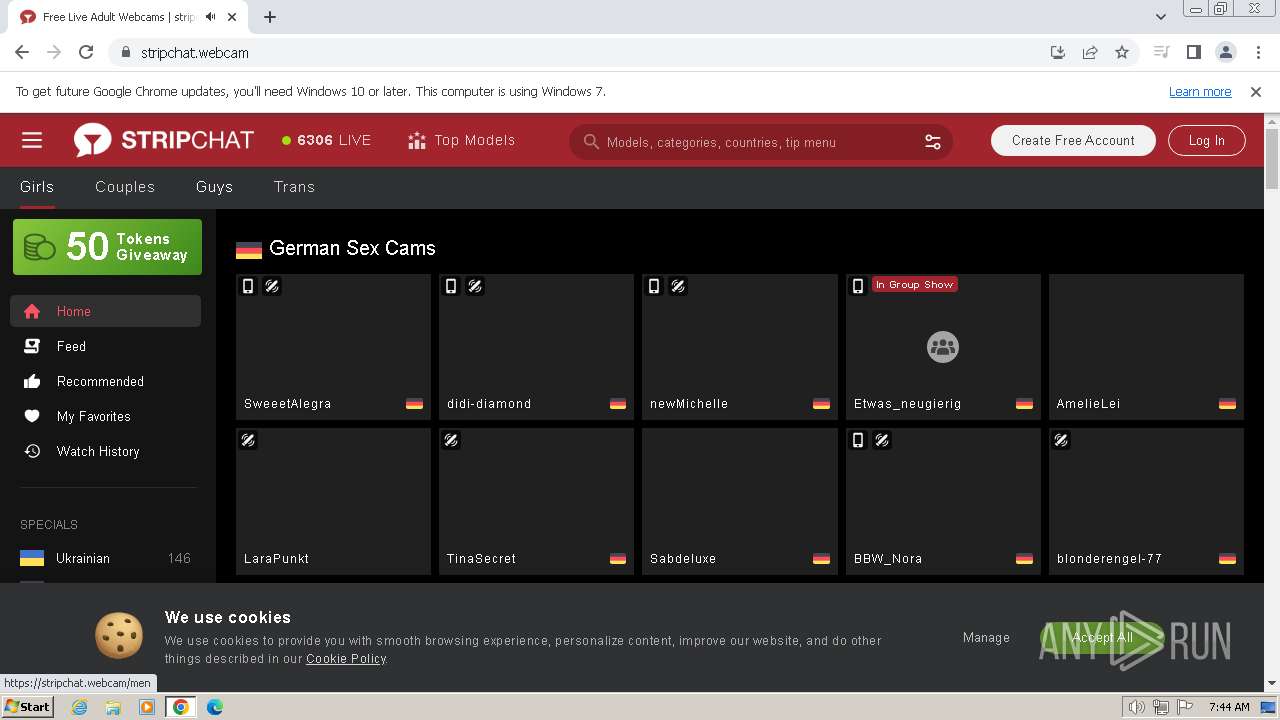Close the Stripchat browser tab
The height and width of the screenshot is (720, 1280).
click(234, 17)
